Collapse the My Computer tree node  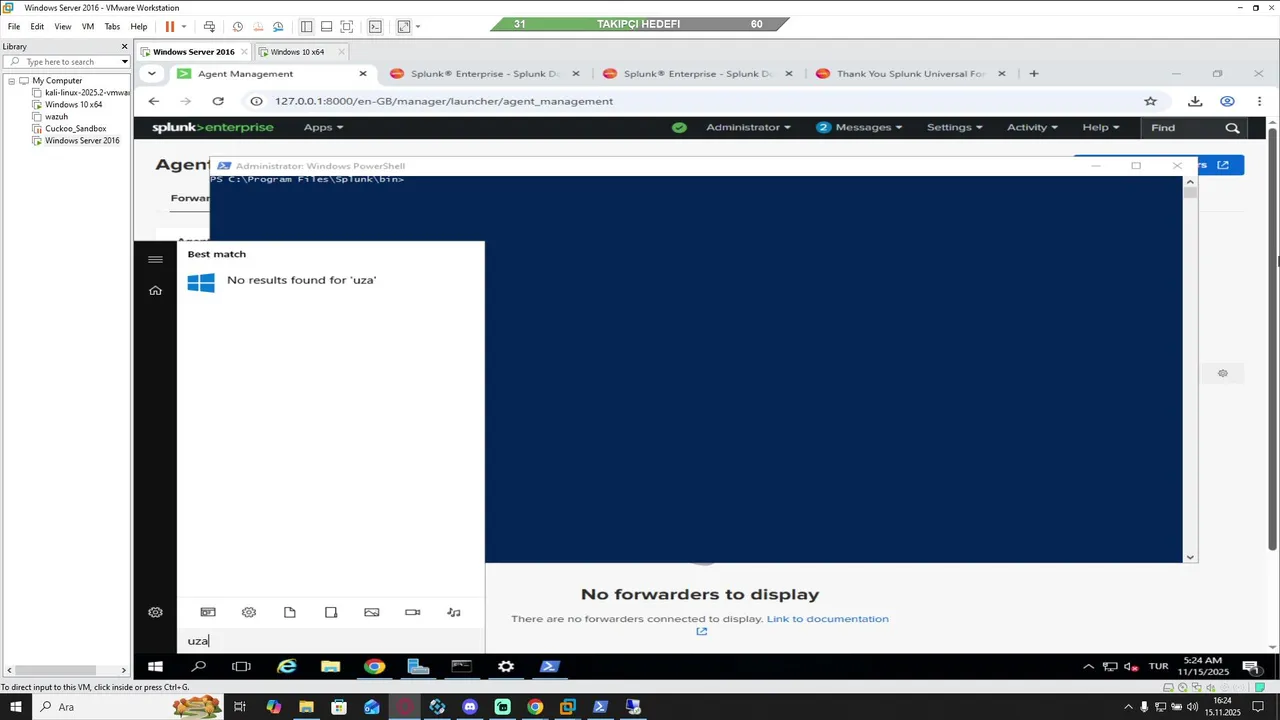coord(11,81)
